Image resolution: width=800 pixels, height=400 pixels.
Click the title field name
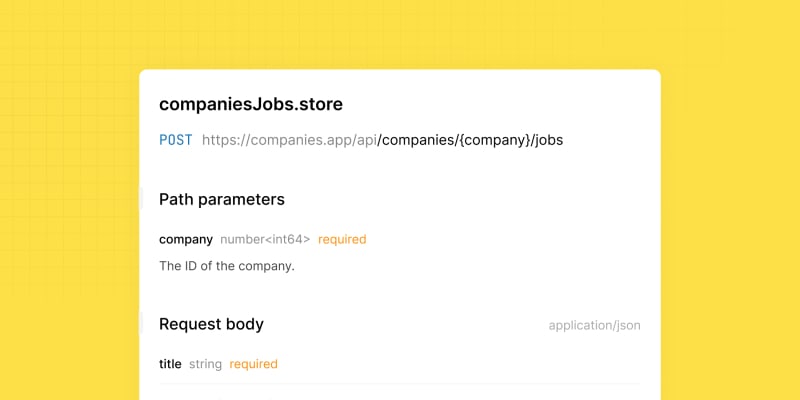[170, 364]
